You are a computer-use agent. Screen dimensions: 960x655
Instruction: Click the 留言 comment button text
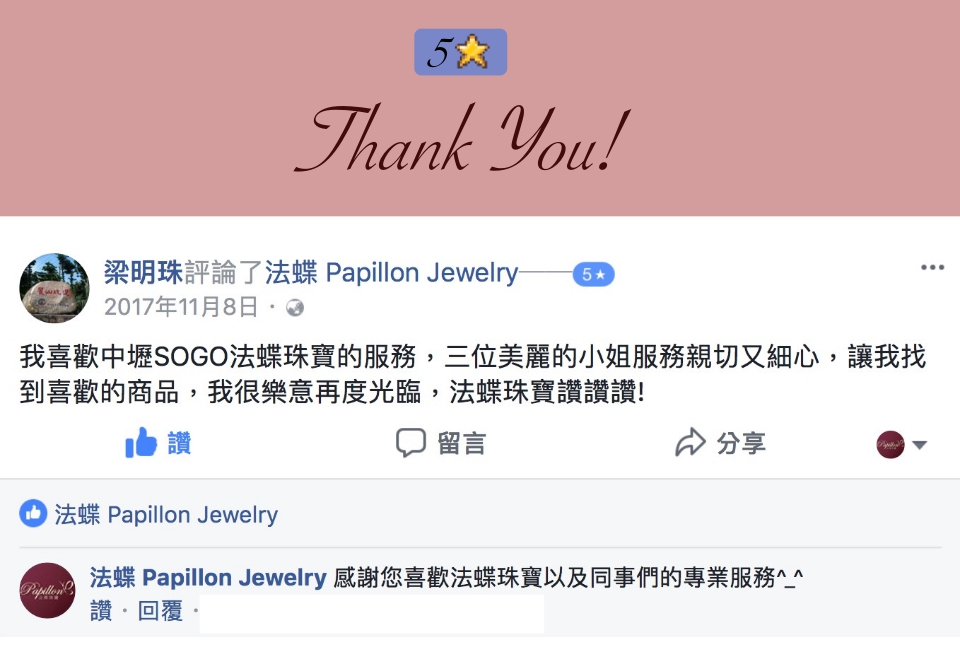(x=462, y=443)
